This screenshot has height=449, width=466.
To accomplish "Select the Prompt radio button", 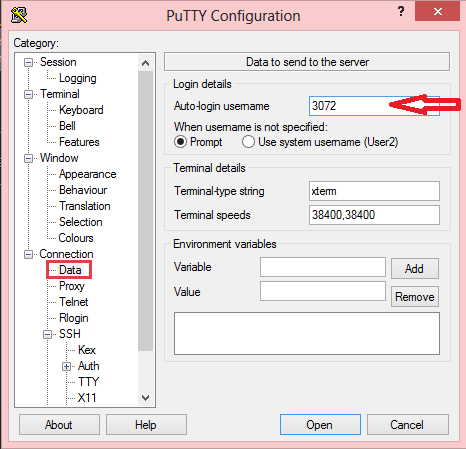I will pos(180,142).
